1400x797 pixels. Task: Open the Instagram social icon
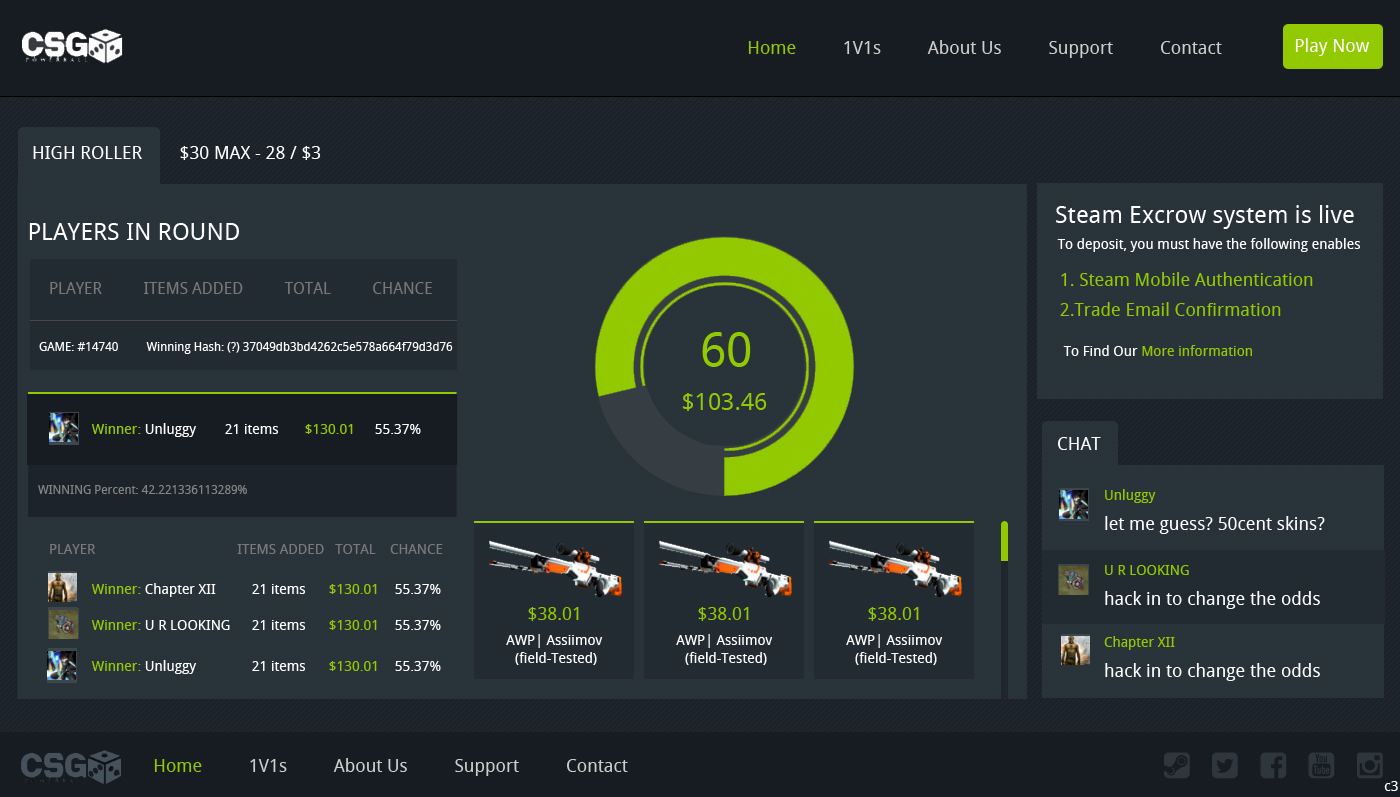tap(1369, 765)
